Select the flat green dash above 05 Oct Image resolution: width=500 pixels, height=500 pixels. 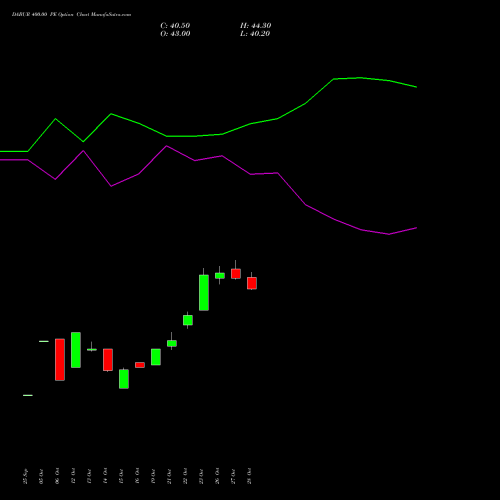(x=44, y=341)
